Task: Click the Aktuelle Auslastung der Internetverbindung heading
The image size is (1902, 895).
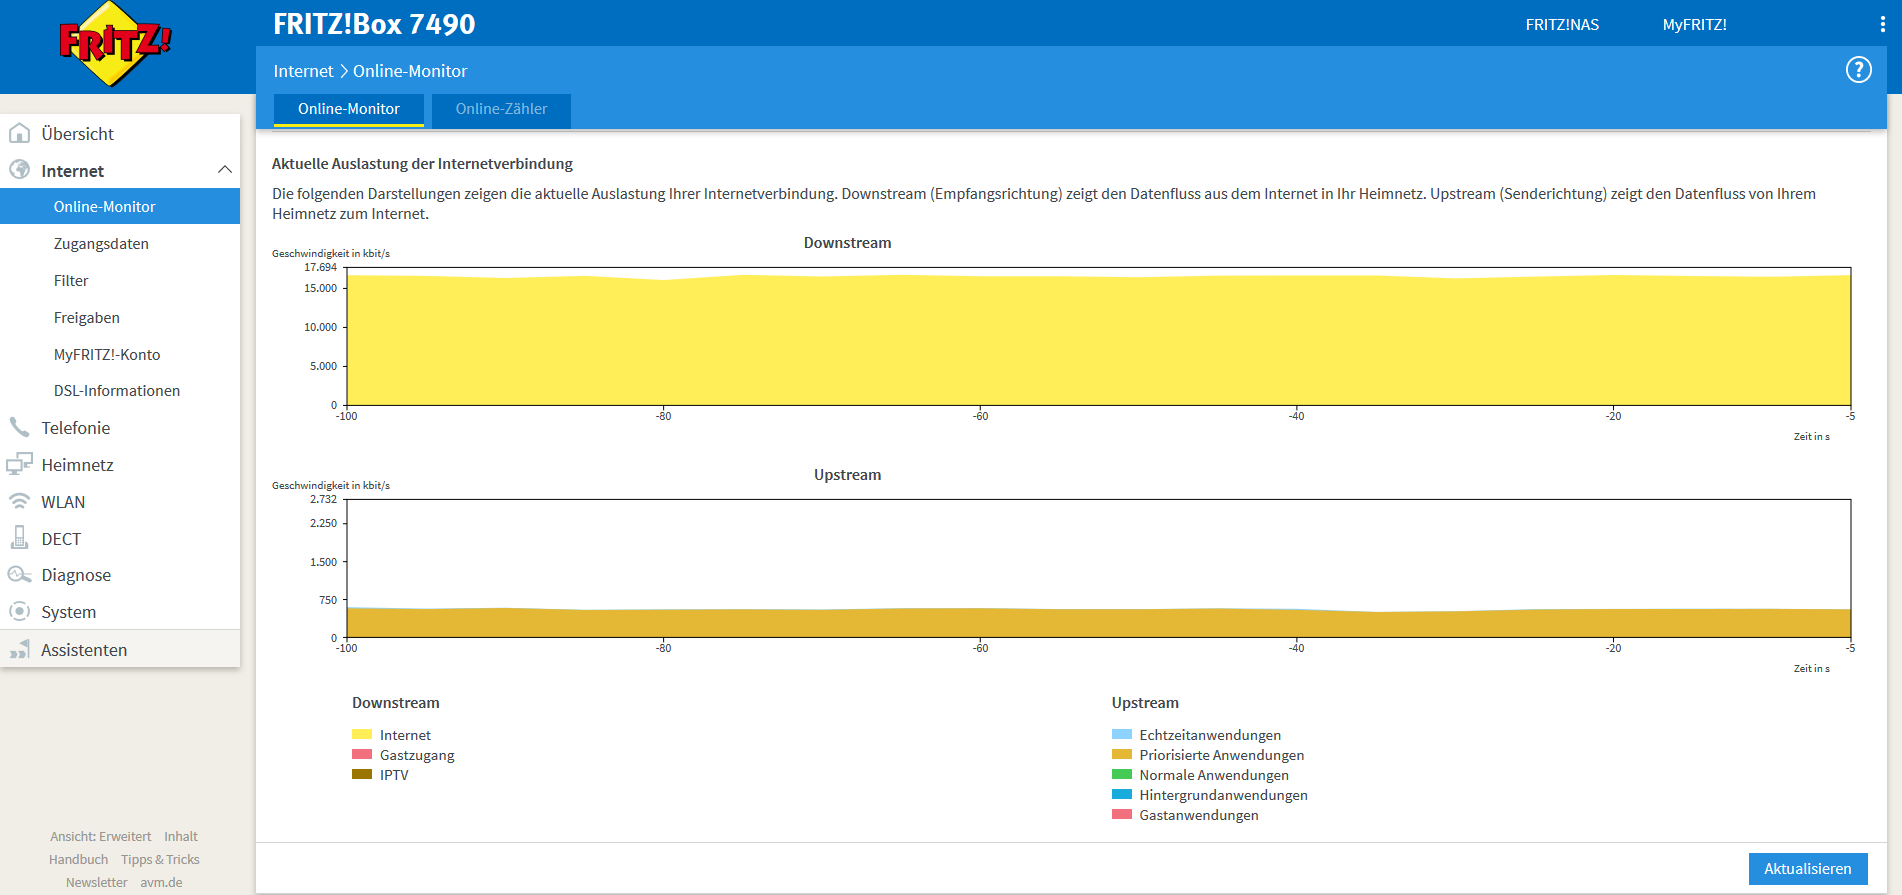Action: click(422, 164)
